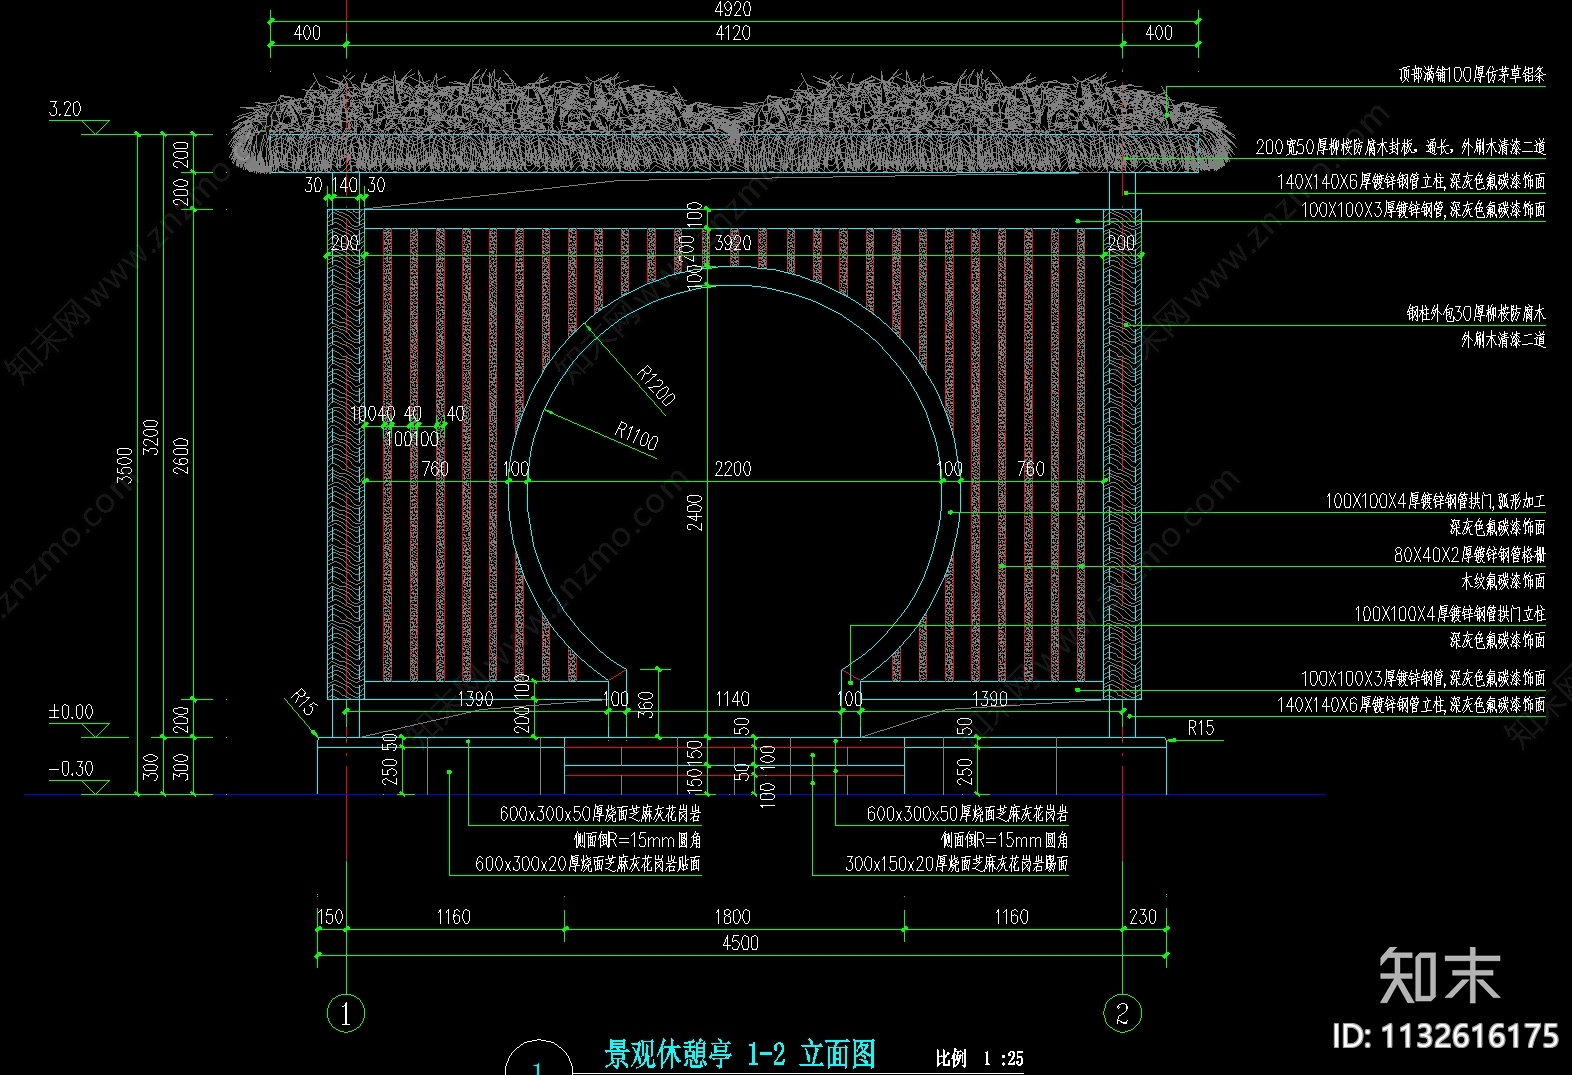Click grid axis bubble number 2
Screen dimensions: 1572x1075
coord(1122,1013)
